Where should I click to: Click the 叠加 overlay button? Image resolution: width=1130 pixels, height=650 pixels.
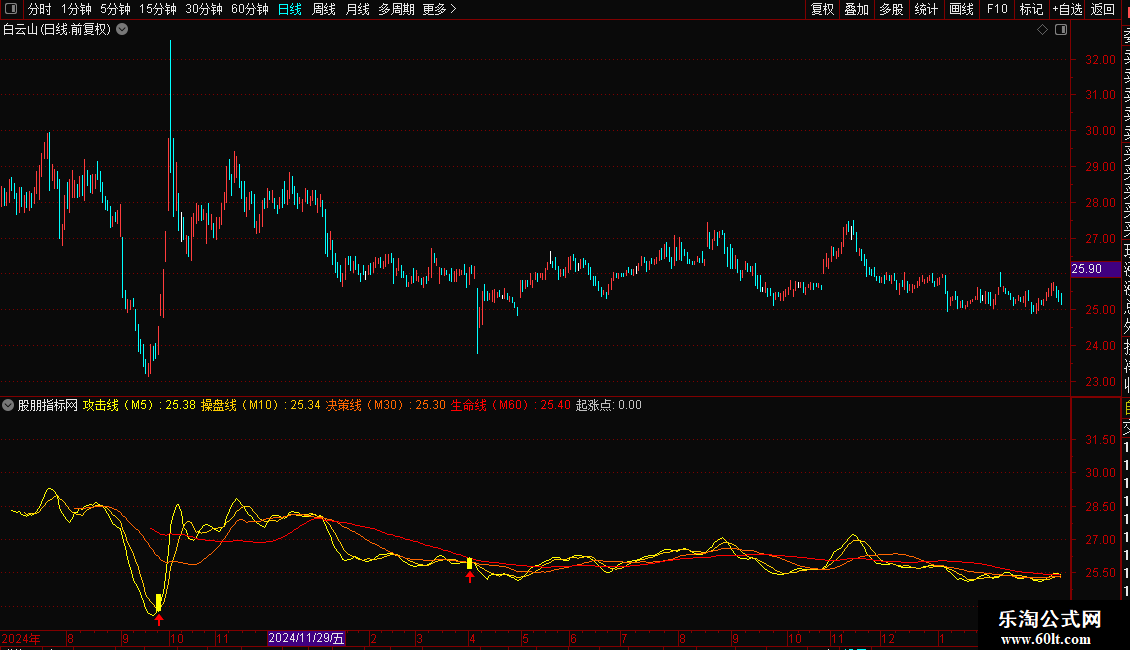[856, 9]
